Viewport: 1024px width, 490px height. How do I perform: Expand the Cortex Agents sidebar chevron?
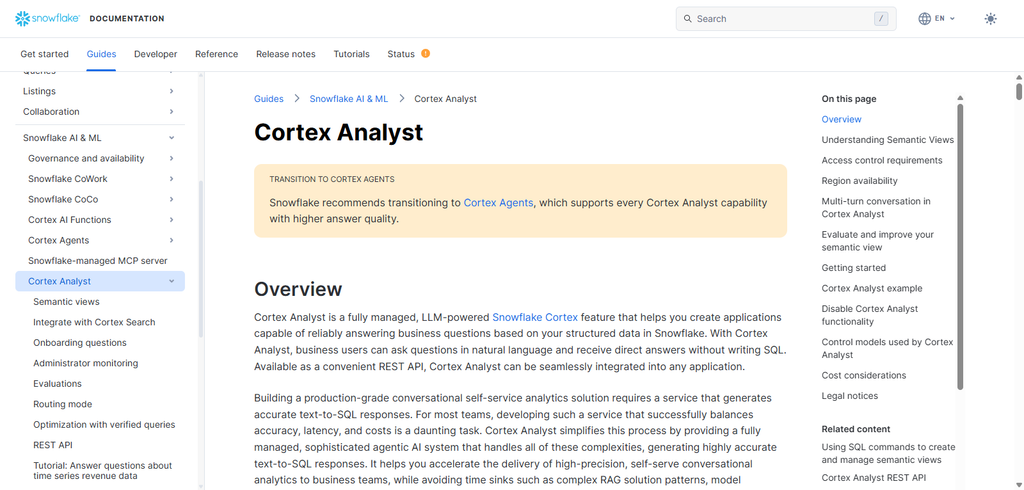[171, 240]
